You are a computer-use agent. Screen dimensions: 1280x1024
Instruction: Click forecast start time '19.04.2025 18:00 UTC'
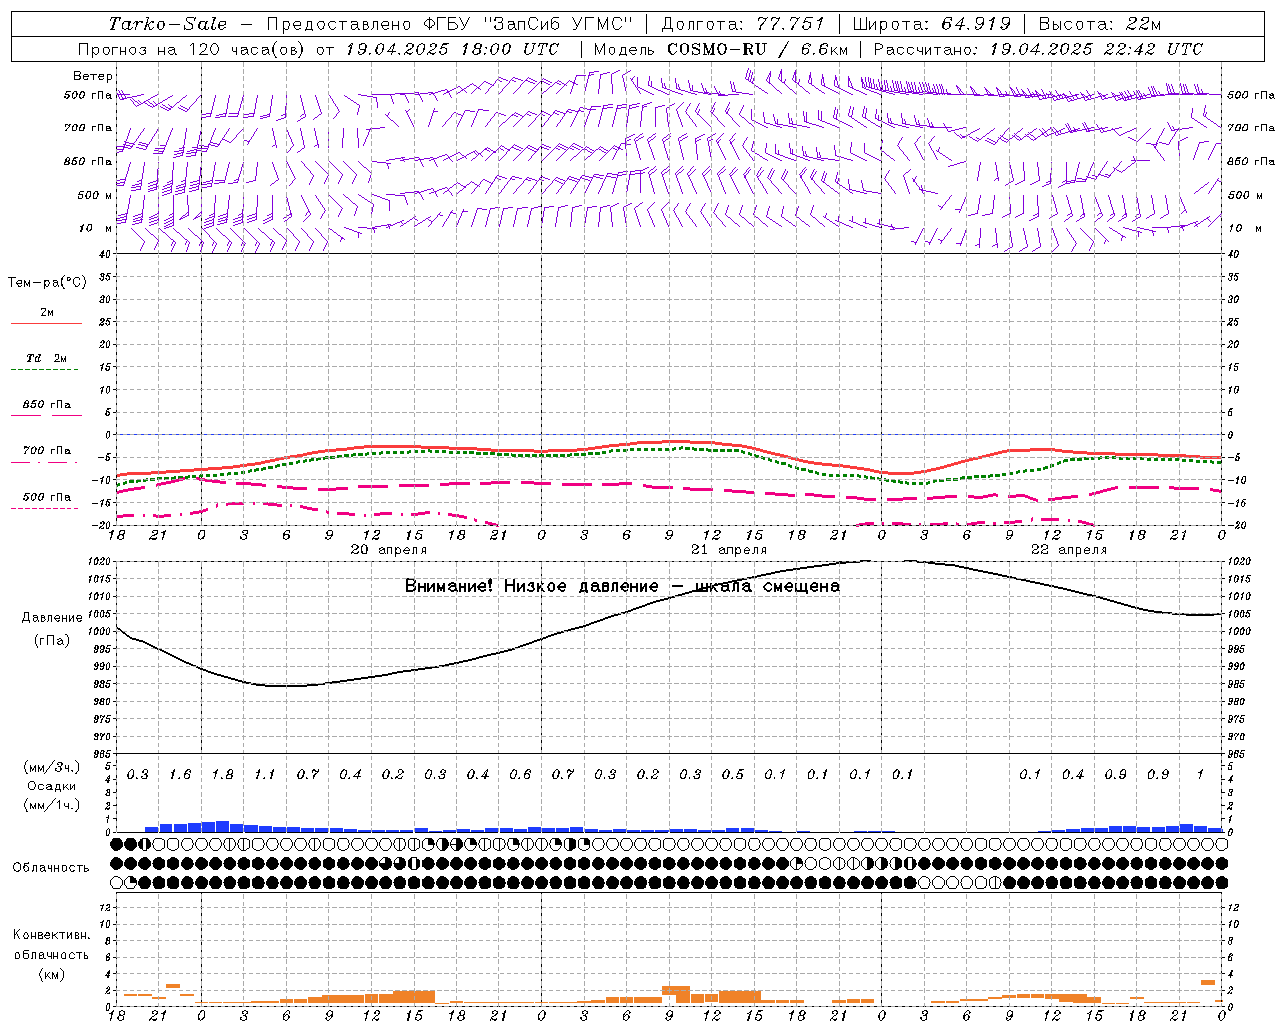[452, 49]
